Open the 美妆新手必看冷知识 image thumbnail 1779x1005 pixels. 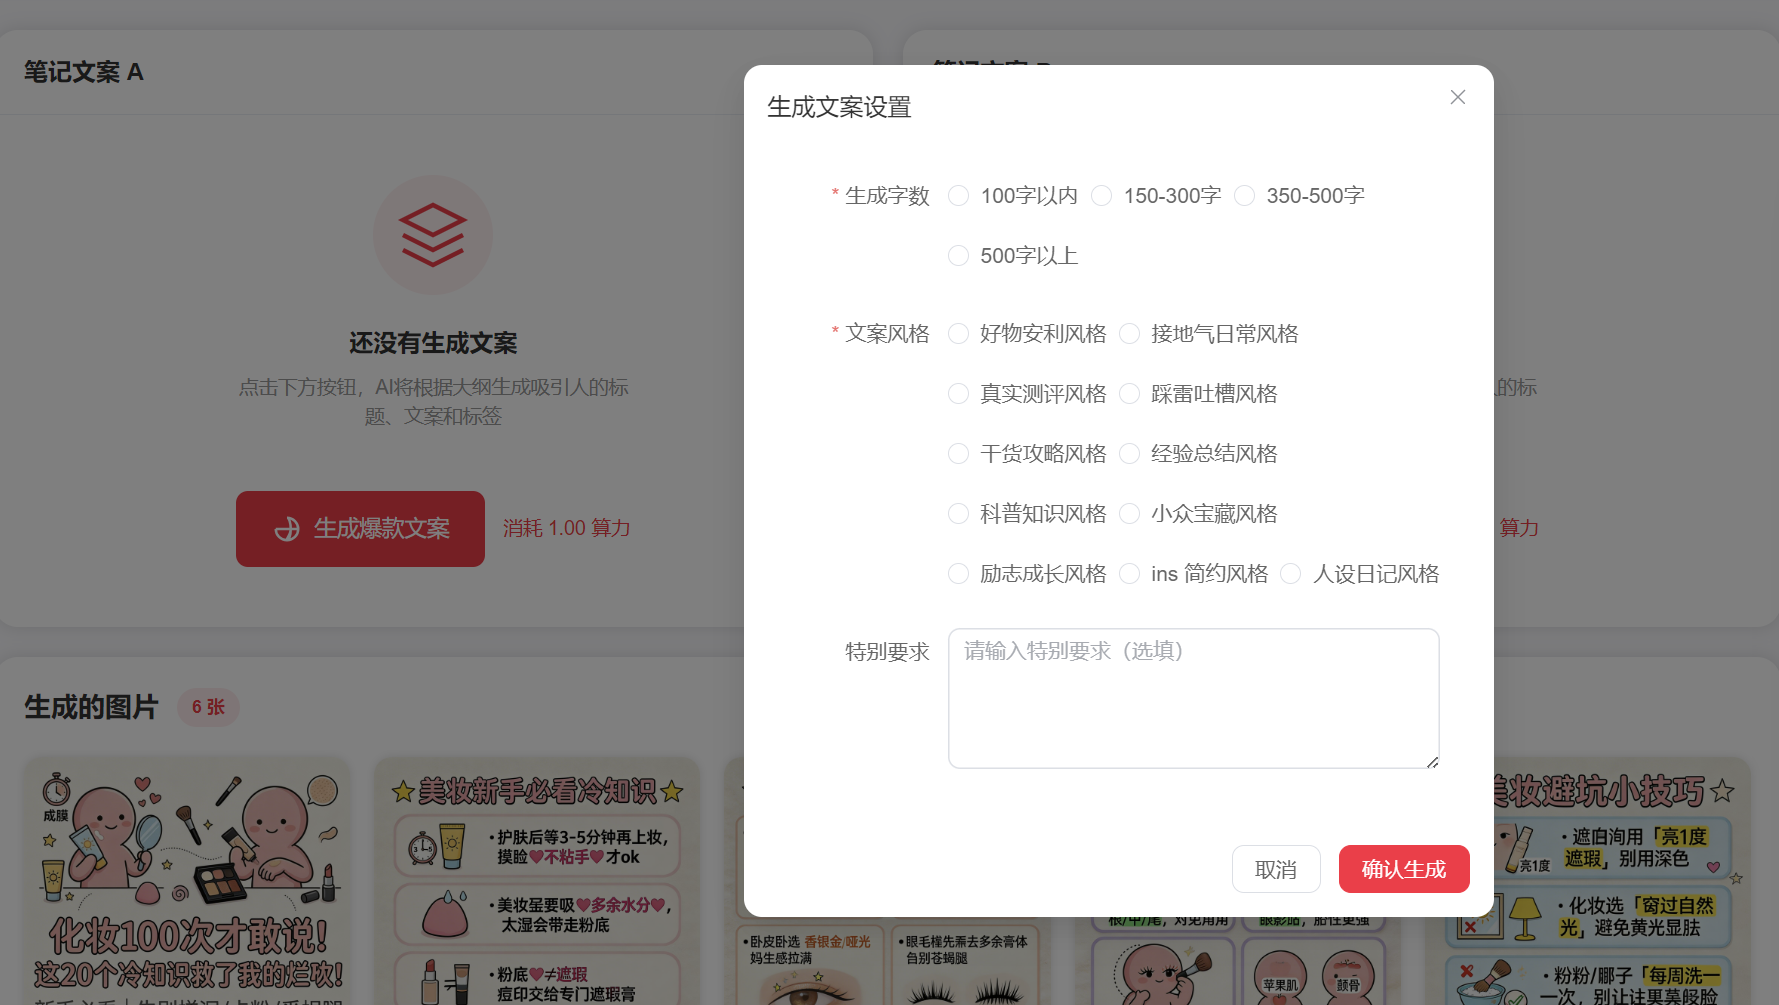(x=537, y=880)
